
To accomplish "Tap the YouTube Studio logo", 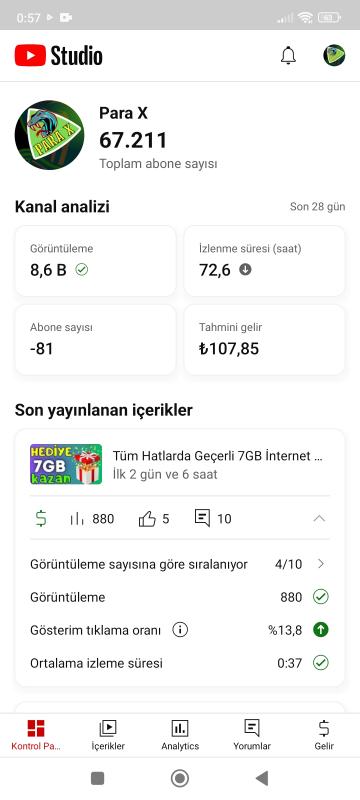I will (59, 56).
